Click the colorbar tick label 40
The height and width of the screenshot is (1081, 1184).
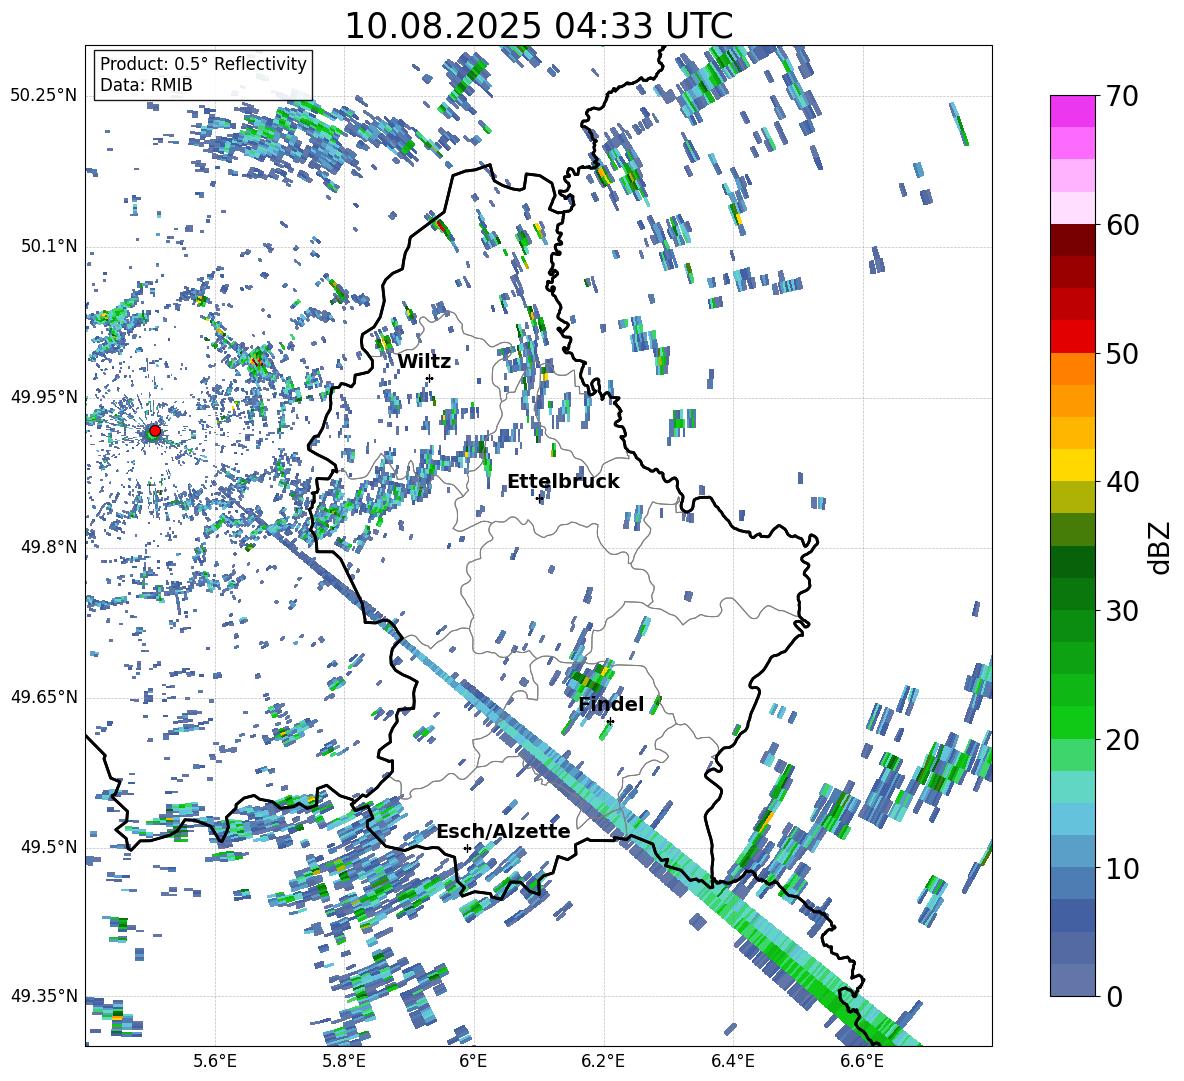1122,482
